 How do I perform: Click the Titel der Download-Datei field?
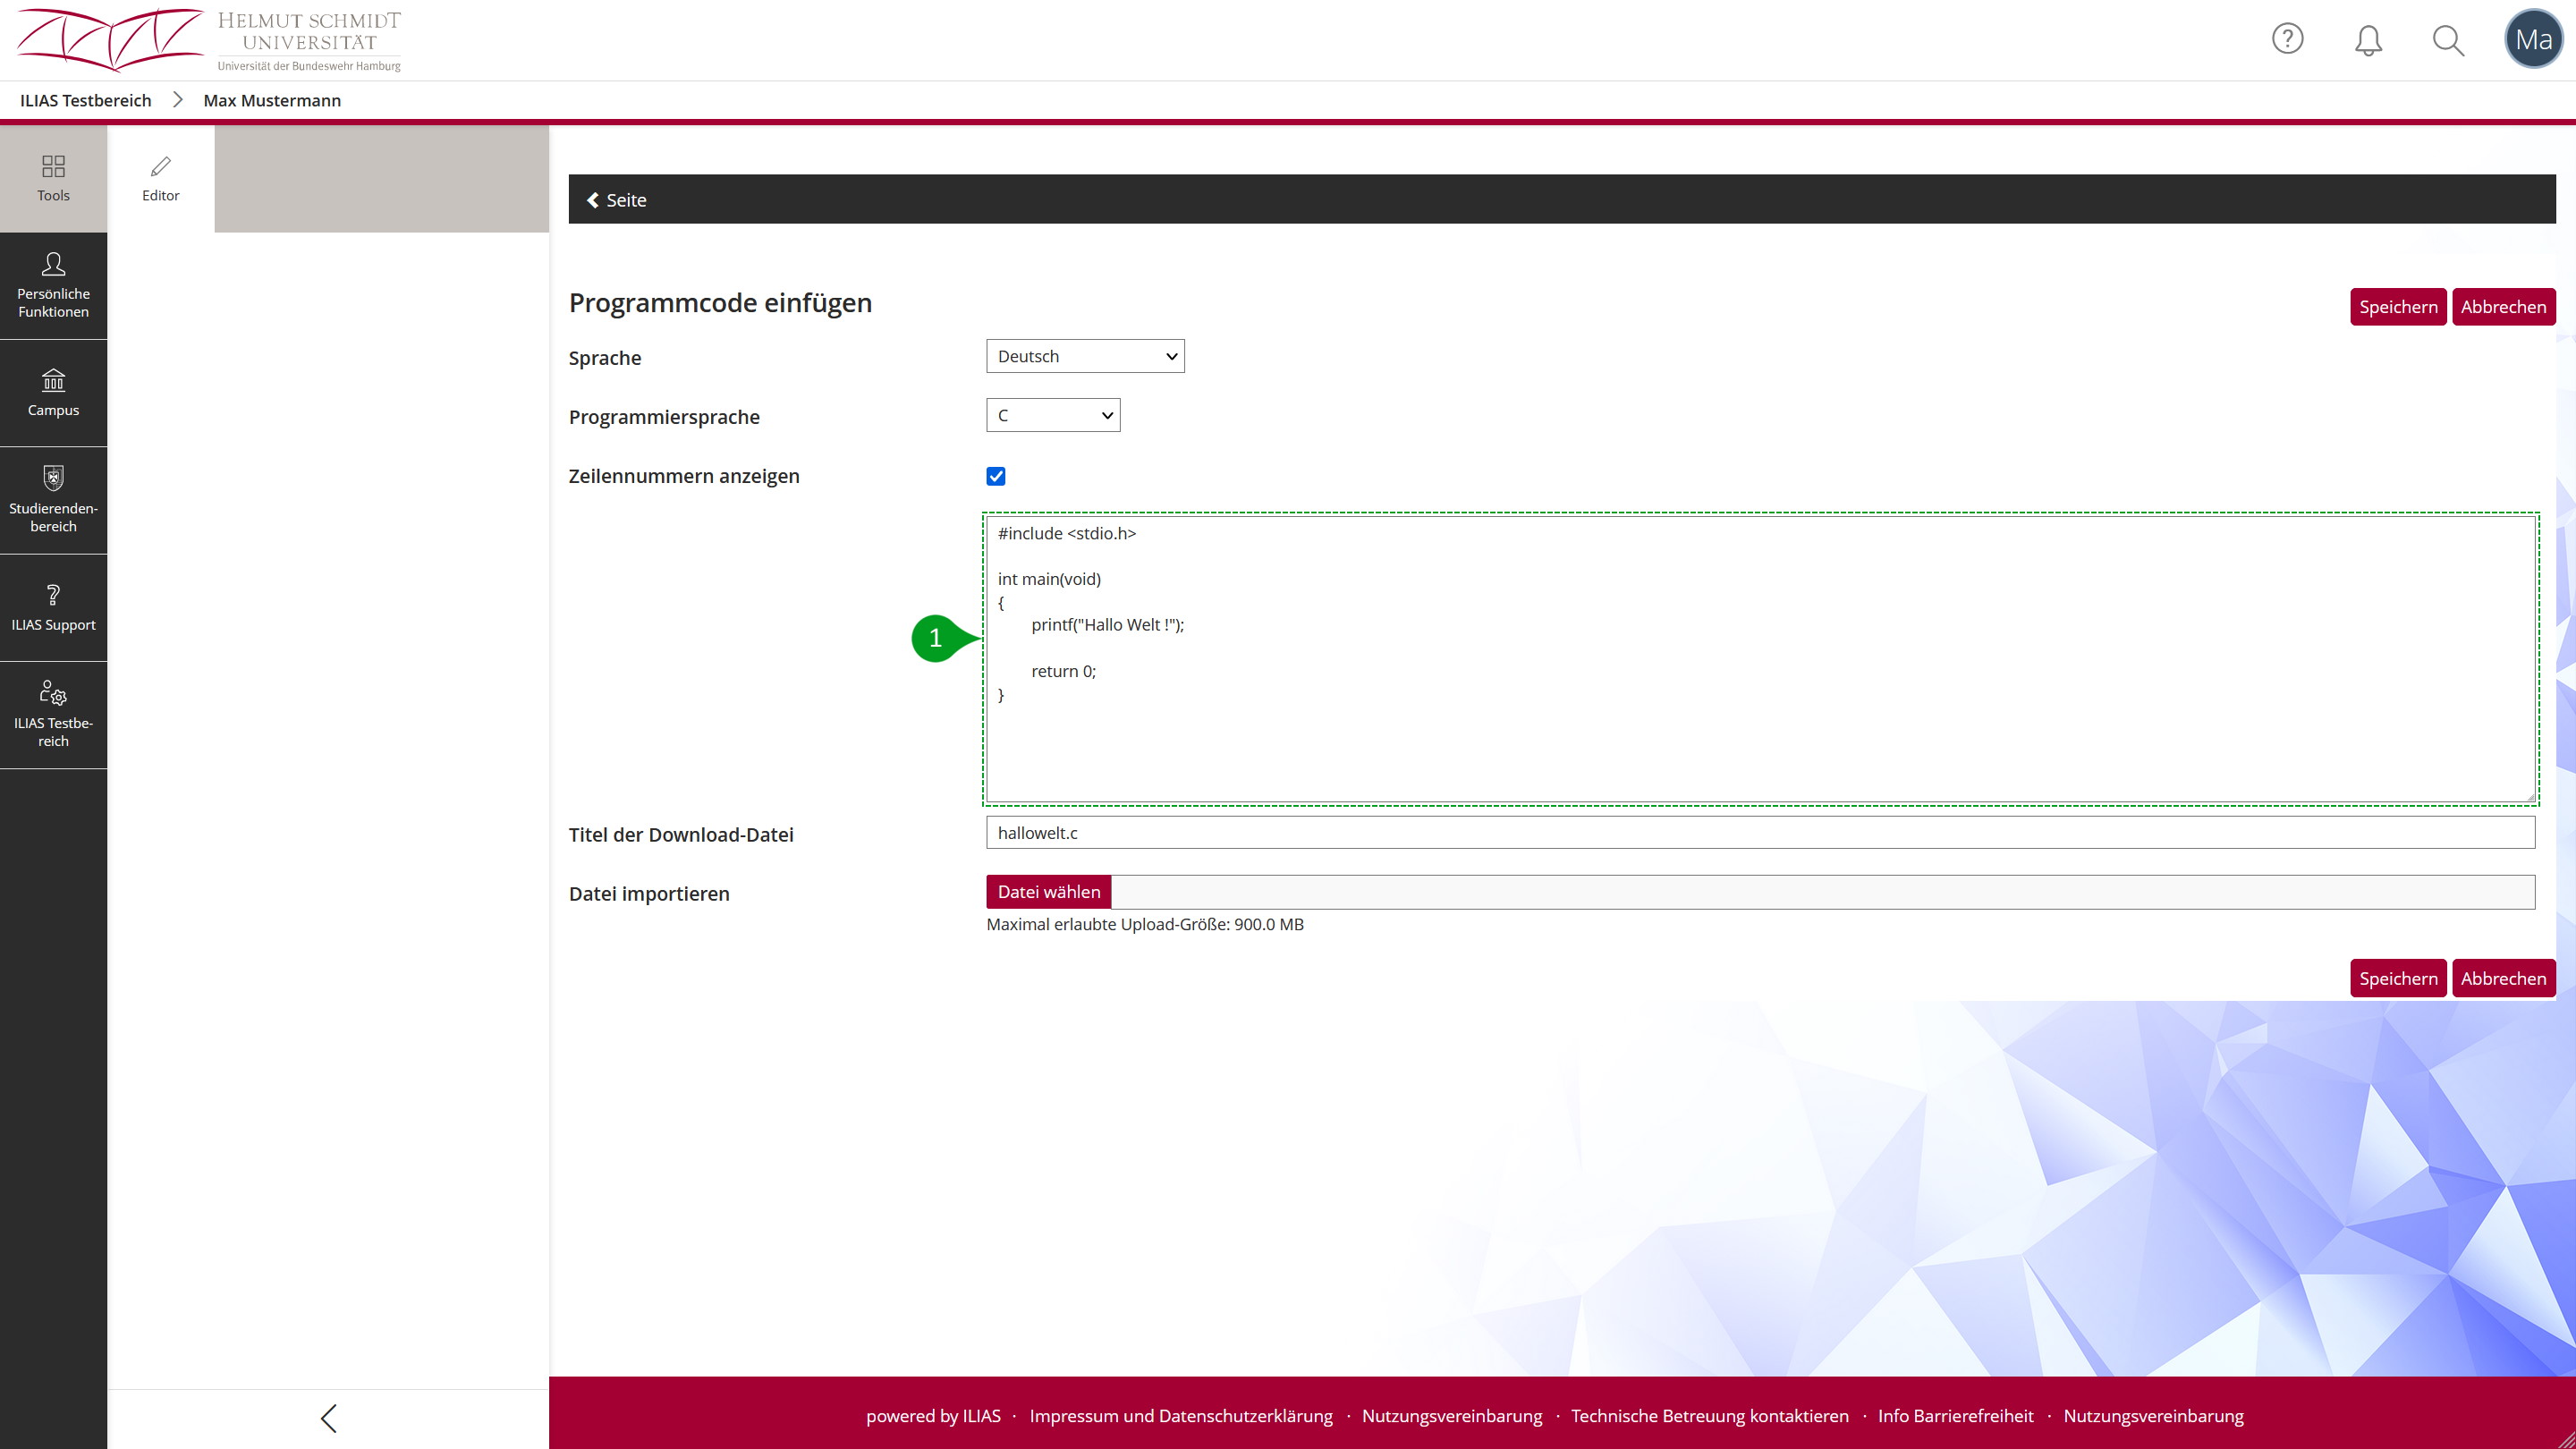pyautogui.click(x=1760, y=833)
